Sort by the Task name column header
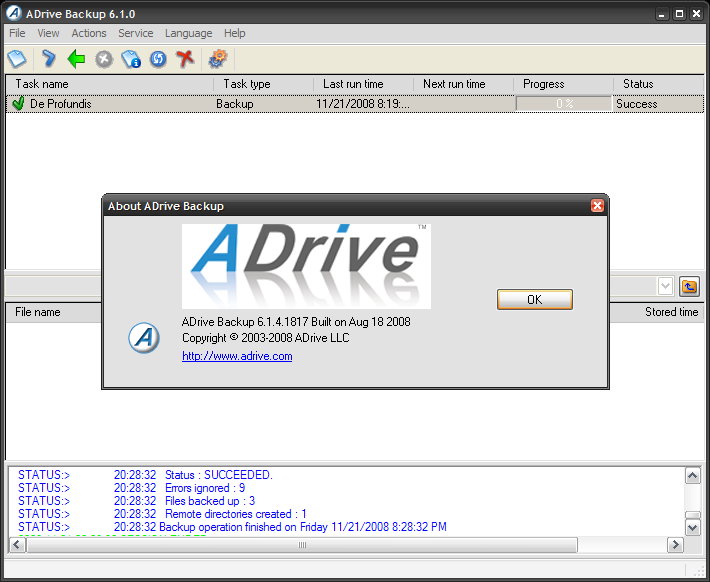This screenshot has width=710, height=582. click(109, 84)
